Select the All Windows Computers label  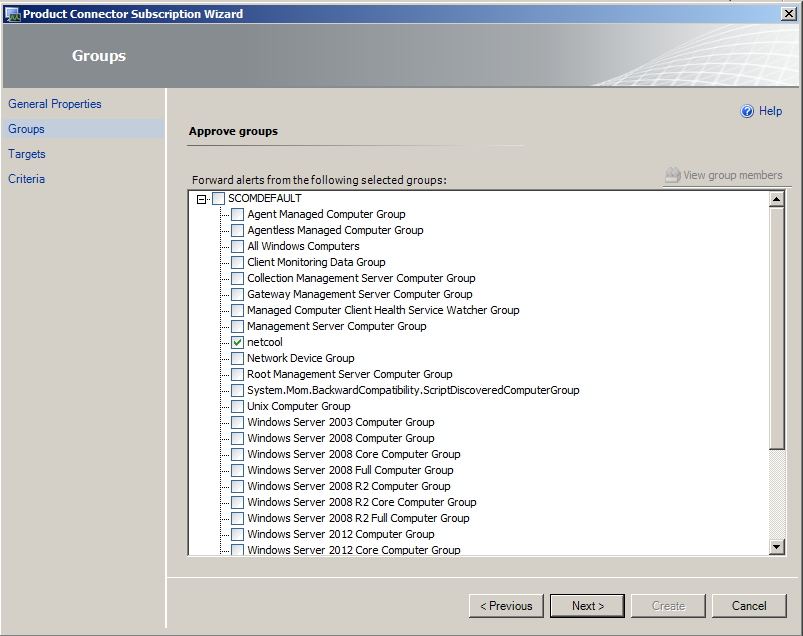[x=303, y=246]
